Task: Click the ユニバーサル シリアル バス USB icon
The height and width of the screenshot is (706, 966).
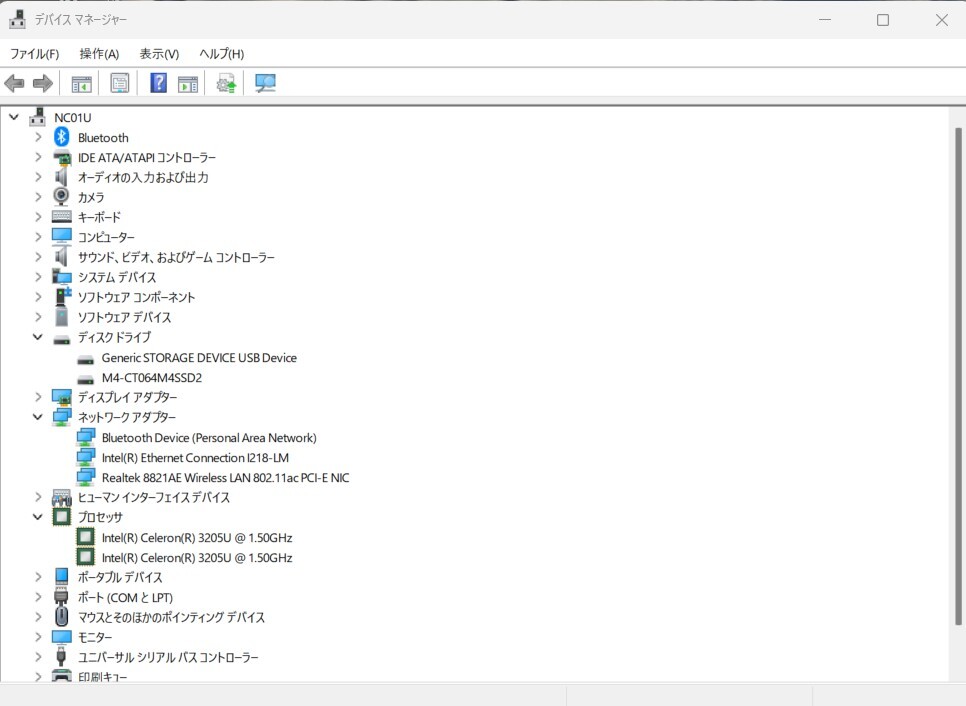Action: [61, 657]
